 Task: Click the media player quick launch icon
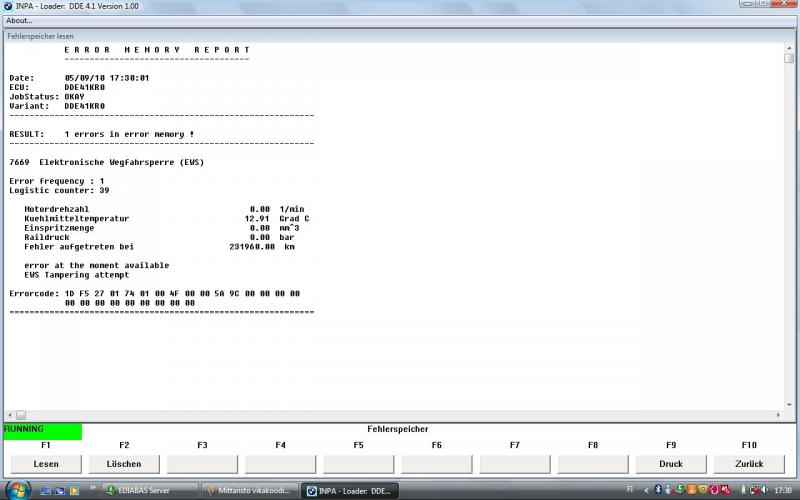click(x=74, y=491)
